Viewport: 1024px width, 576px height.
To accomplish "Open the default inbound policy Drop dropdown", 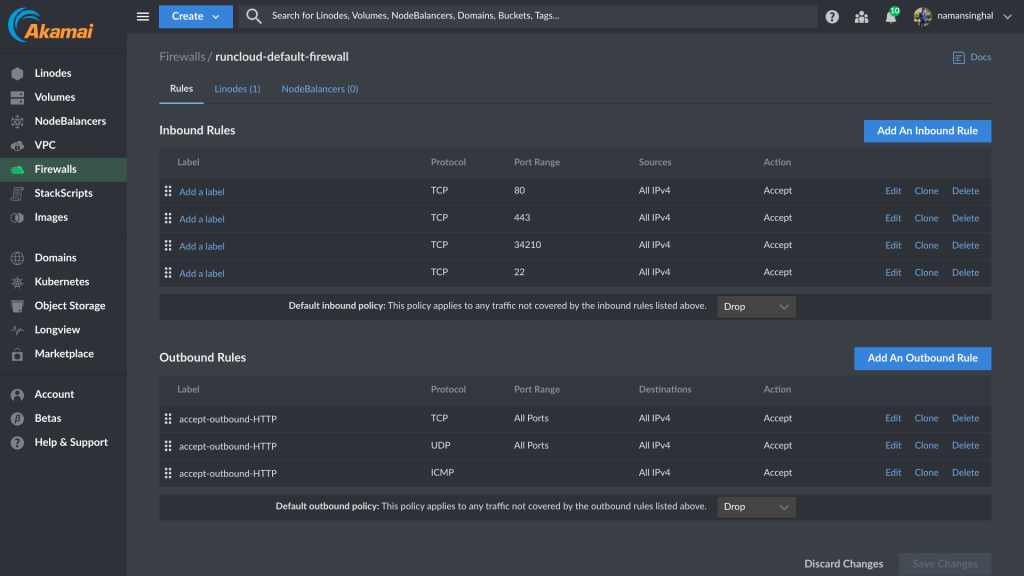I will point(756,307).
